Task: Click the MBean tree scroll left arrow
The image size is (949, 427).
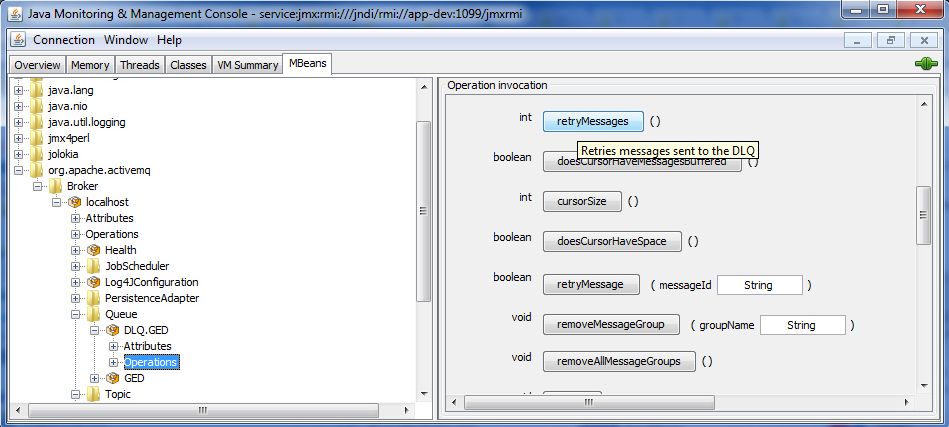Action: (18, 410)
